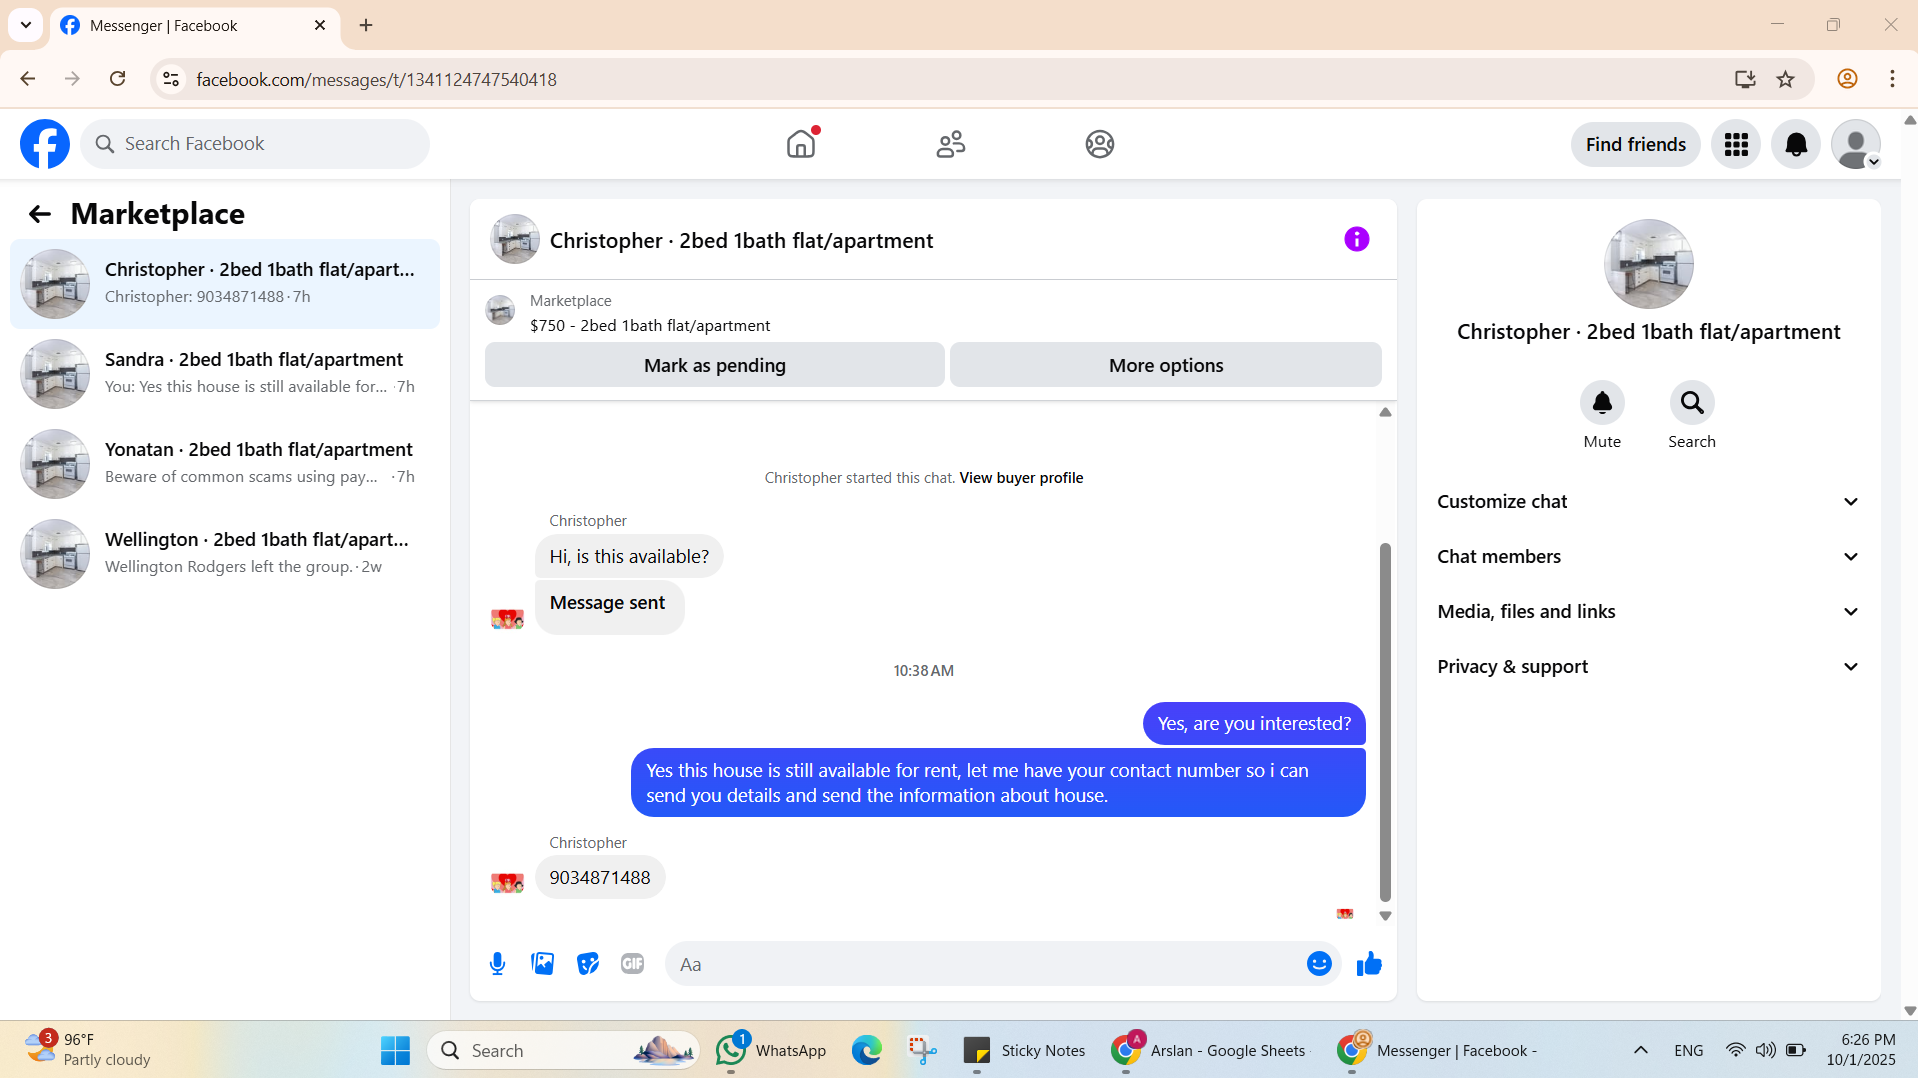Install the app via address bar icon
The image size is (1918, 1078).
pyautogui.click(x=1745, y=79)
